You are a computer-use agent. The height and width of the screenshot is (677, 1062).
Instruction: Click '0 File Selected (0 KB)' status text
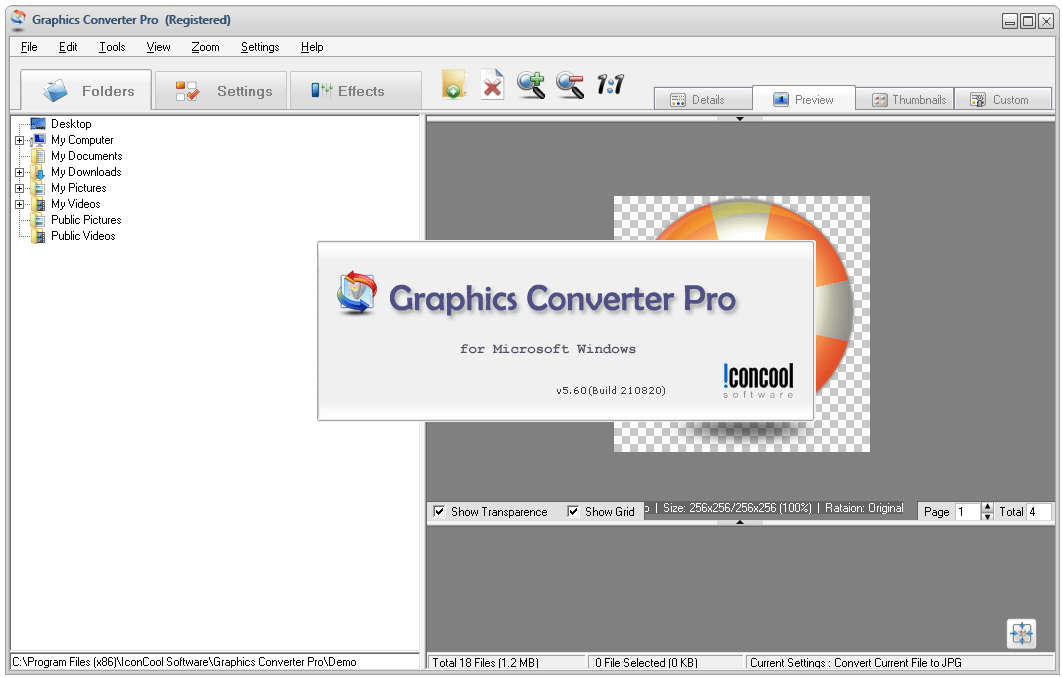tap(646, 663)
